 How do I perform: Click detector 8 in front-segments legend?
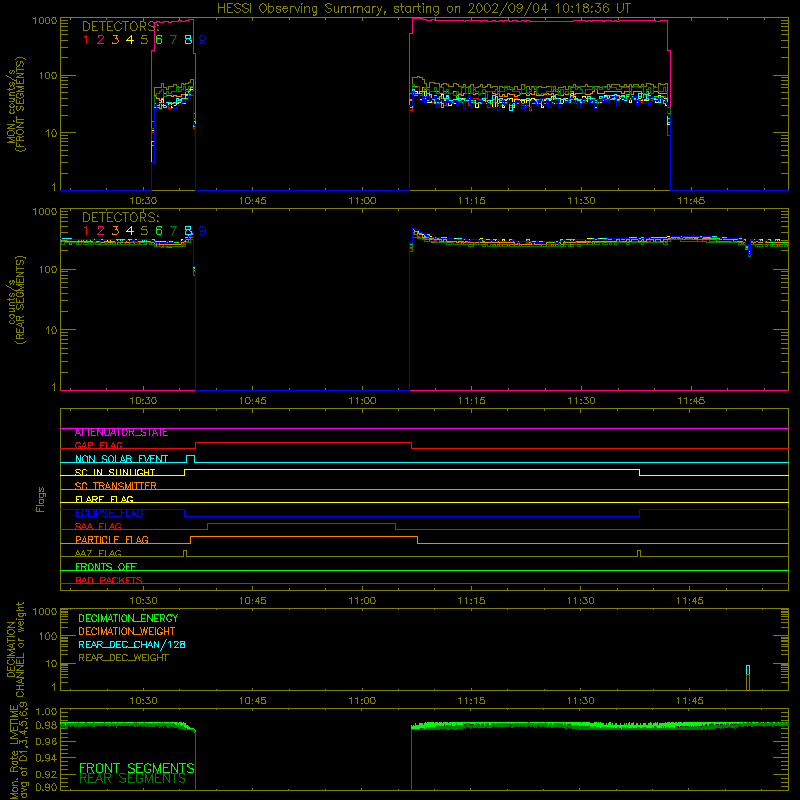point(188,40)
